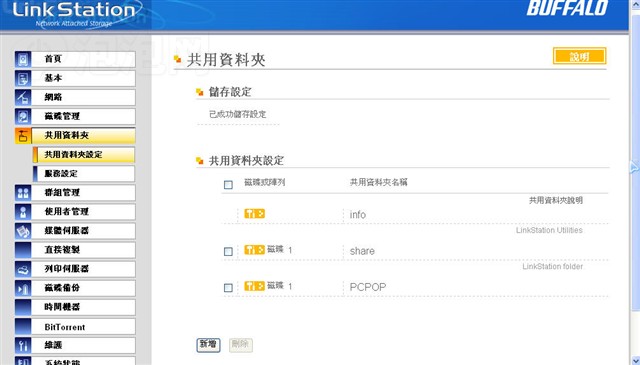The image size is (640, 365).
Task: Select the 共用資料夾設定 submenu item
Action: [x=84, y=155]
